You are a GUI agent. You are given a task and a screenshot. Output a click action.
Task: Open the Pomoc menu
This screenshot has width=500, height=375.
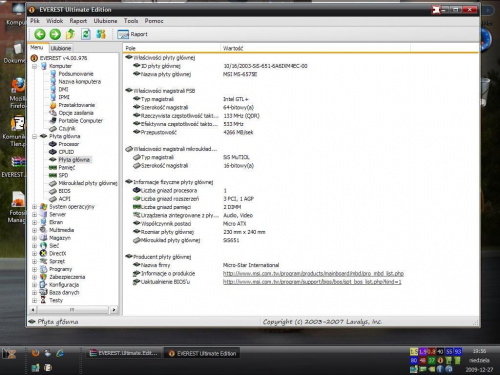(x=154, y=21)
